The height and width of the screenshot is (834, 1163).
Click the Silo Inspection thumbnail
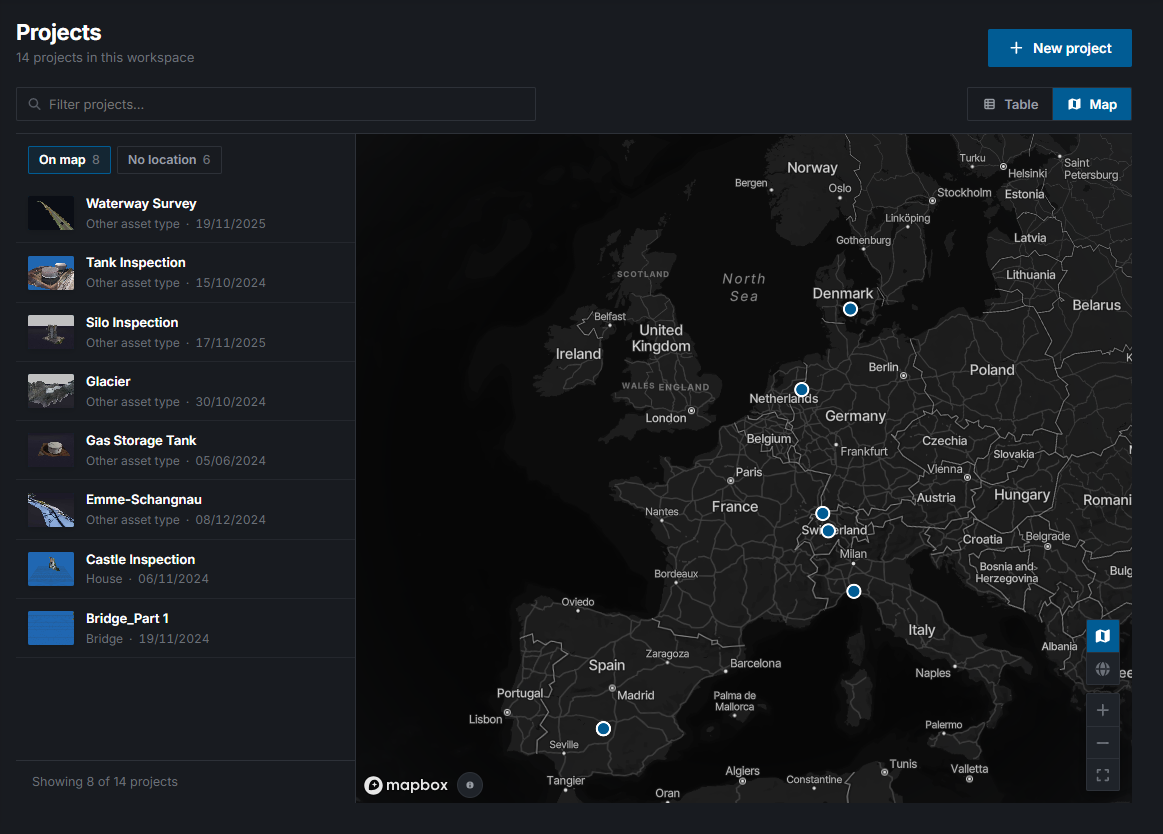[51, 332]
